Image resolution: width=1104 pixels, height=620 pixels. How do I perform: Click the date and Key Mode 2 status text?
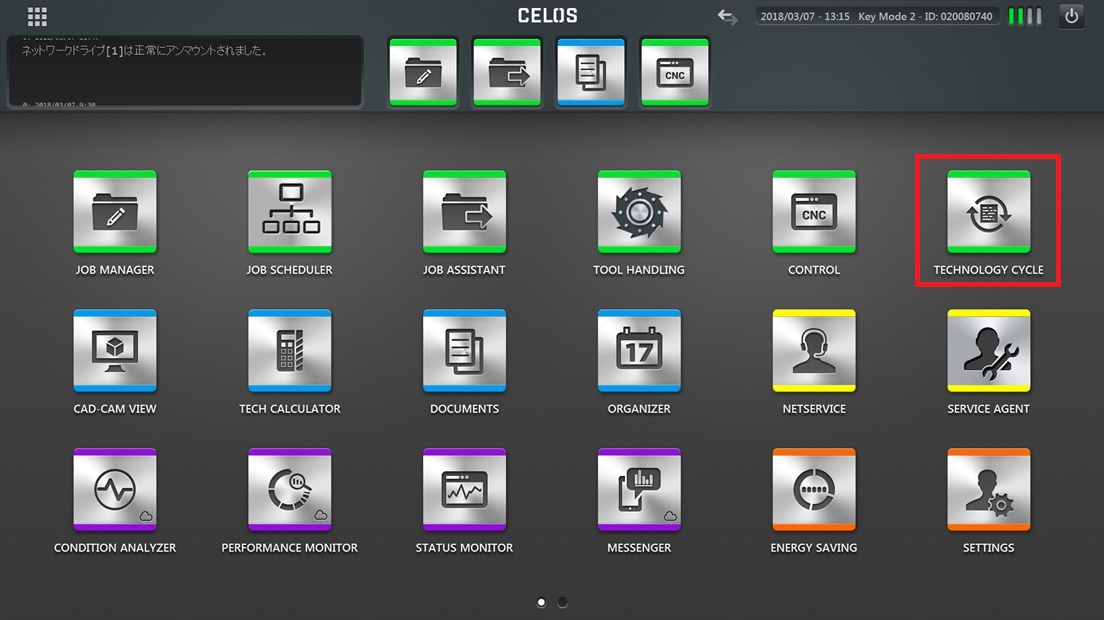877,16
